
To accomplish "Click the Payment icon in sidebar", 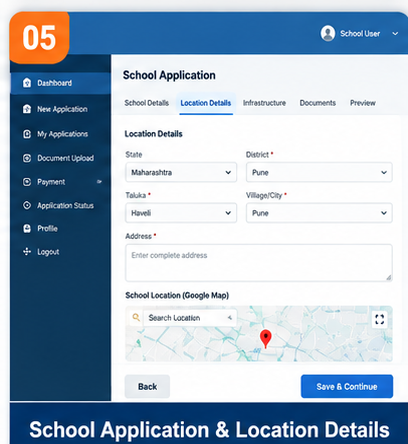I will point(27,182).
